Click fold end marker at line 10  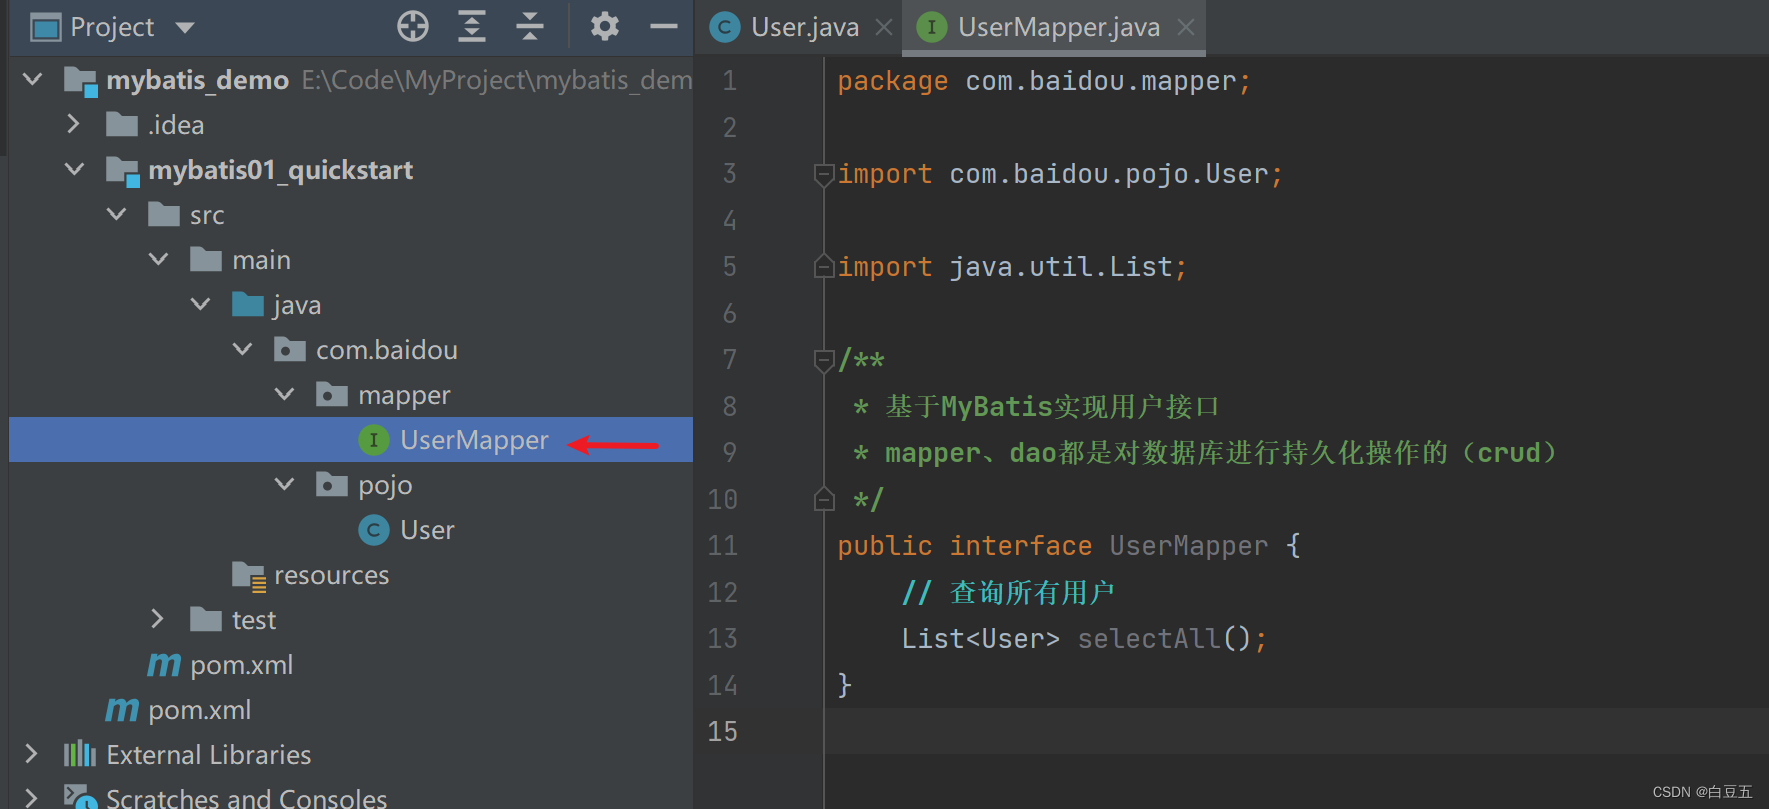824,498
